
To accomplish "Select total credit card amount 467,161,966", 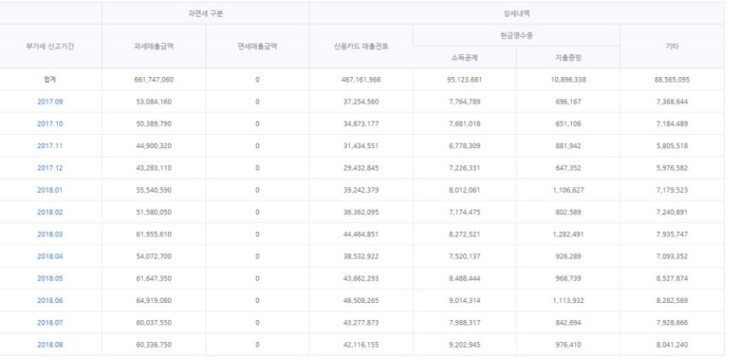I will coord(361,80).
